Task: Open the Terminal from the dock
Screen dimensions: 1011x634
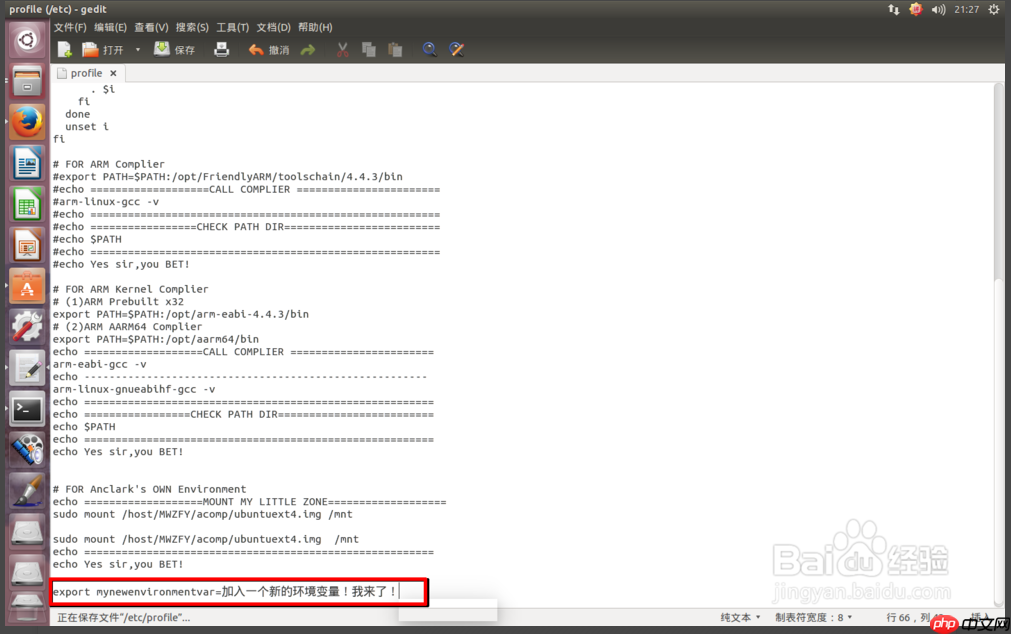Action: click(x=27, y=408)
